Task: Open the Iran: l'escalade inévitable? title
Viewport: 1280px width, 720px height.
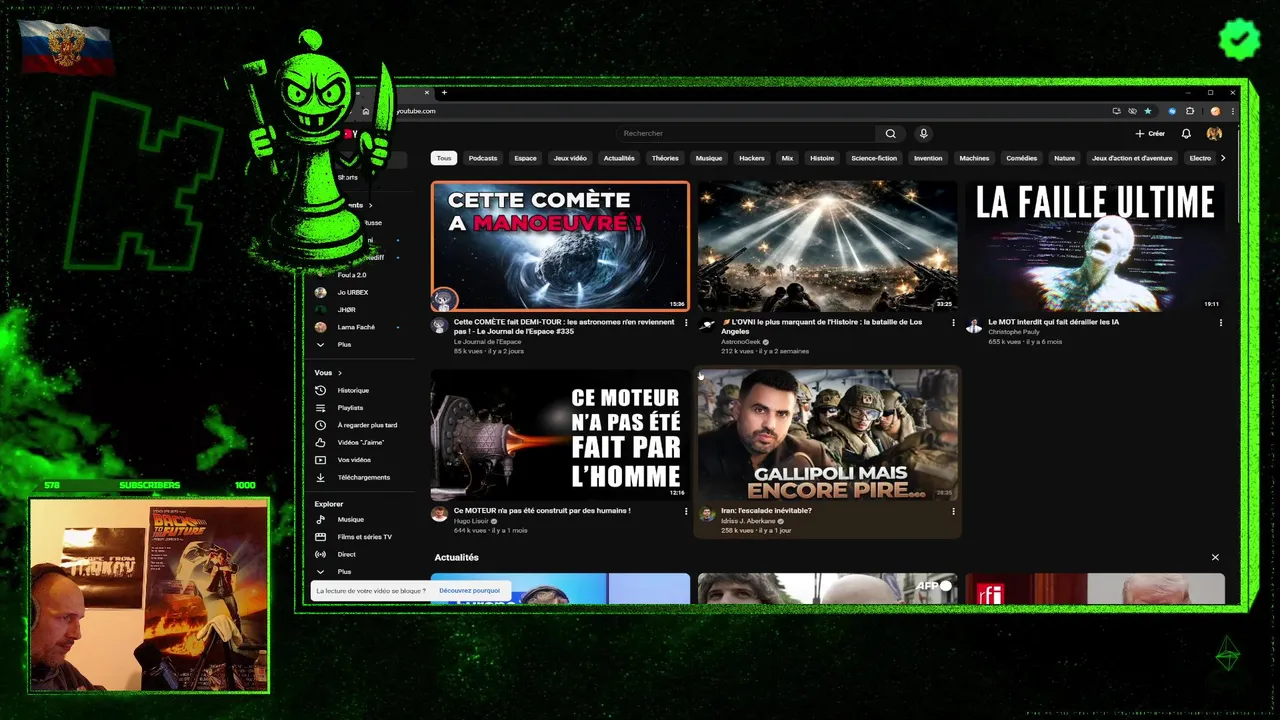Action: (x=766, y=511)
